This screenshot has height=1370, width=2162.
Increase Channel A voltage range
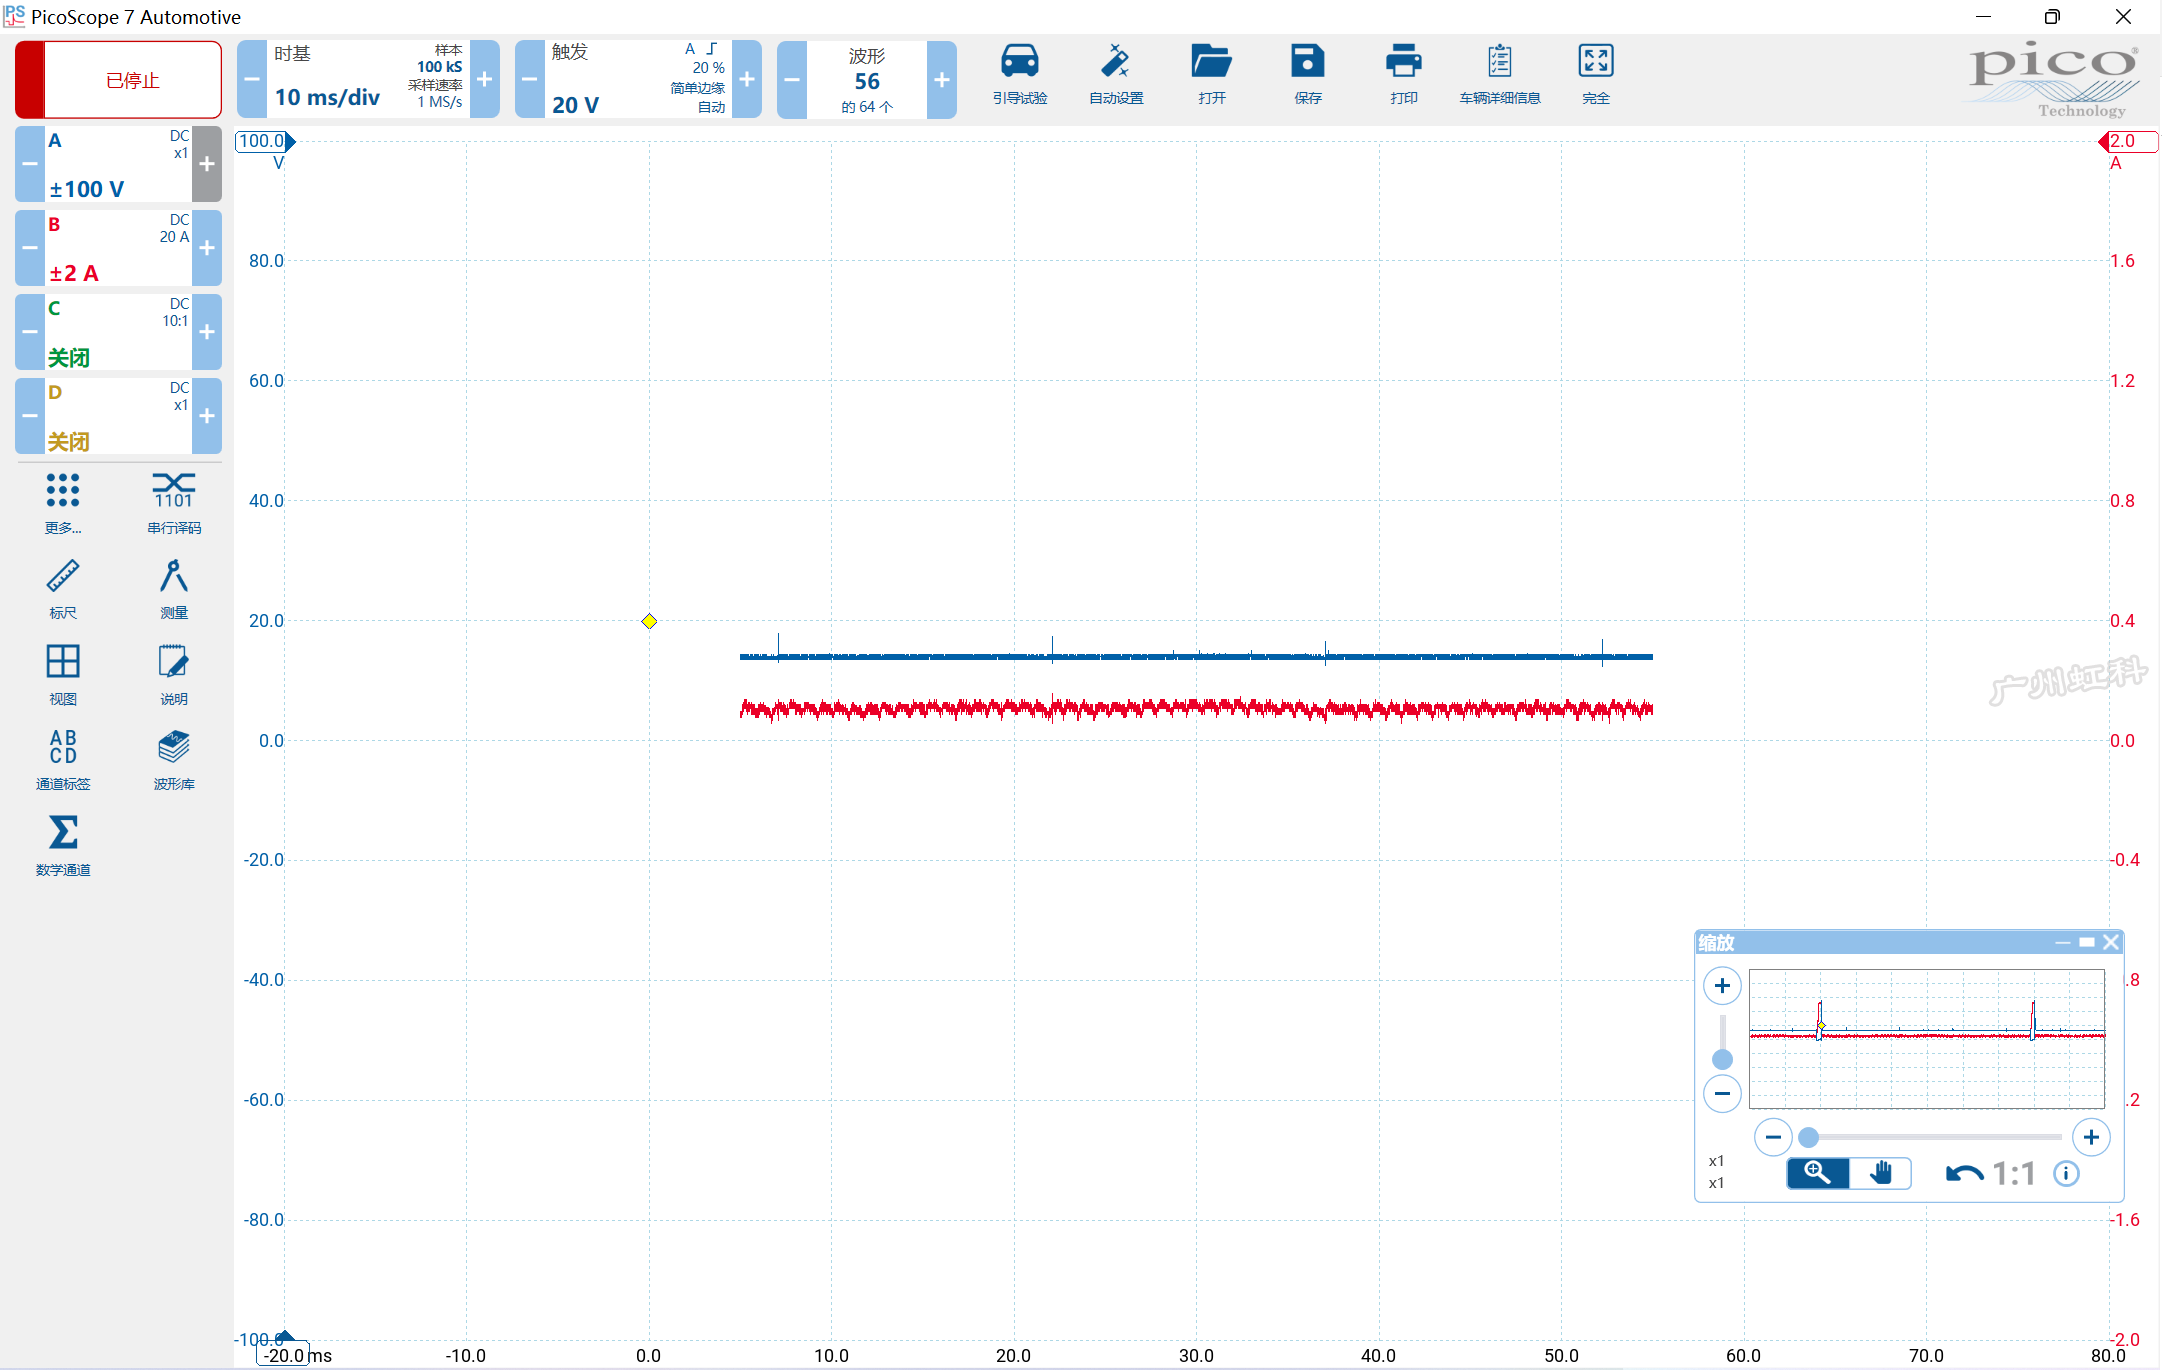207,164
